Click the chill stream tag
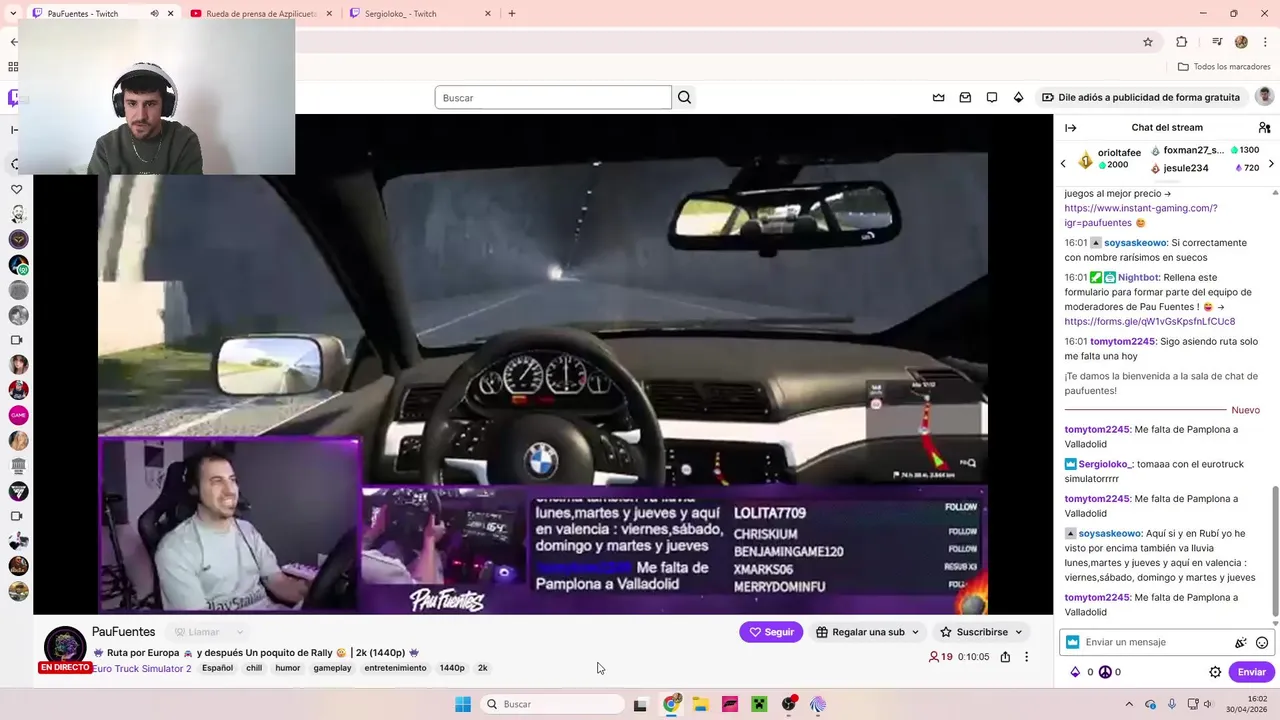Image resolution: width=1280 pixels, height=720 pixels. [254, 668]
